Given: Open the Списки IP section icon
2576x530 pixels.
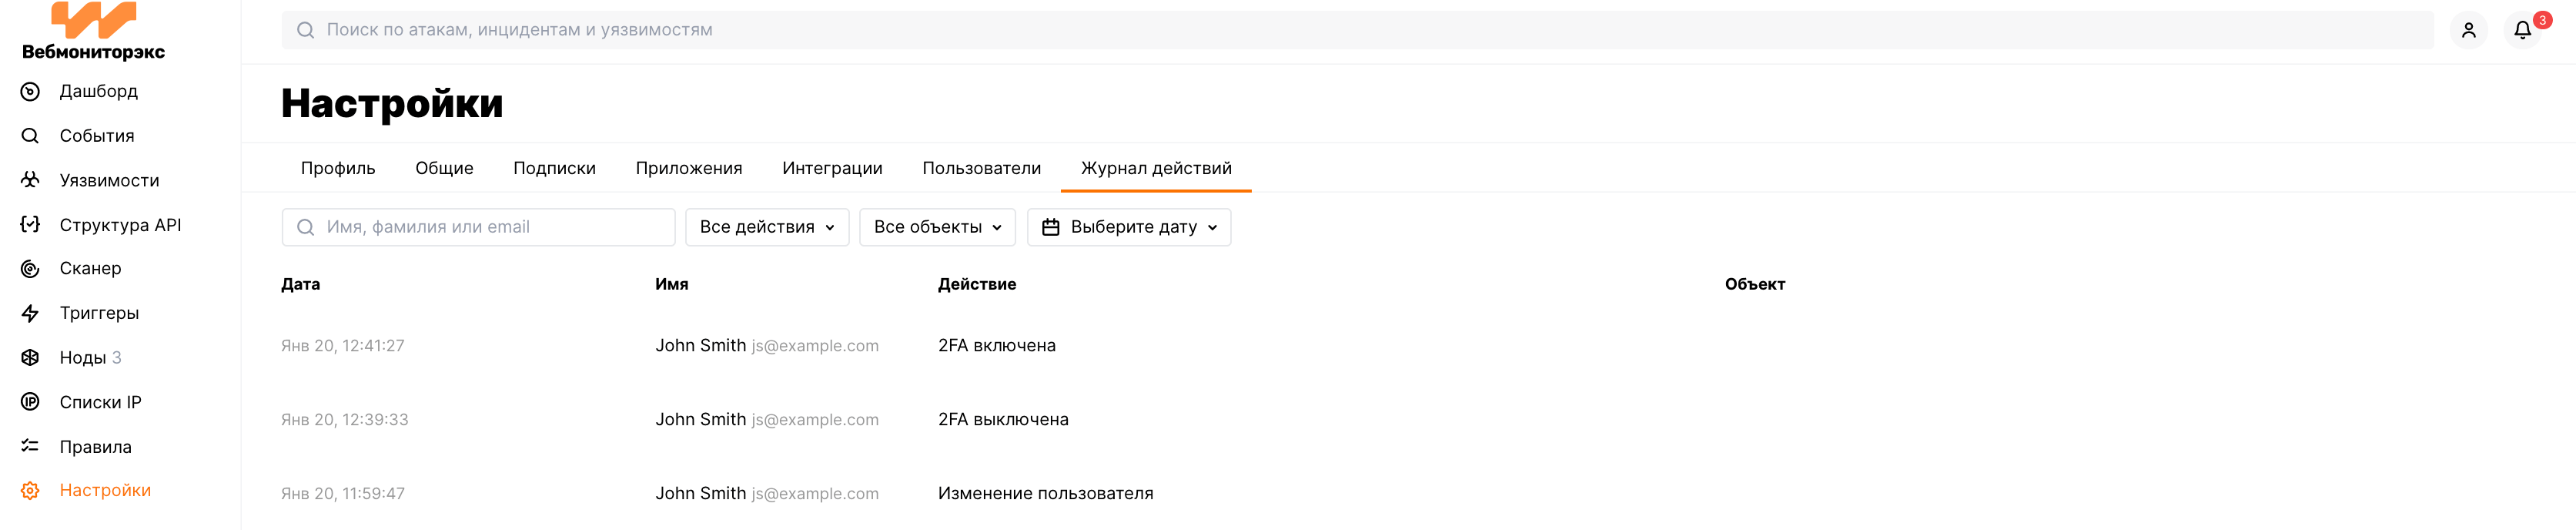Looking at the screenshot, I should click(30, 401).
